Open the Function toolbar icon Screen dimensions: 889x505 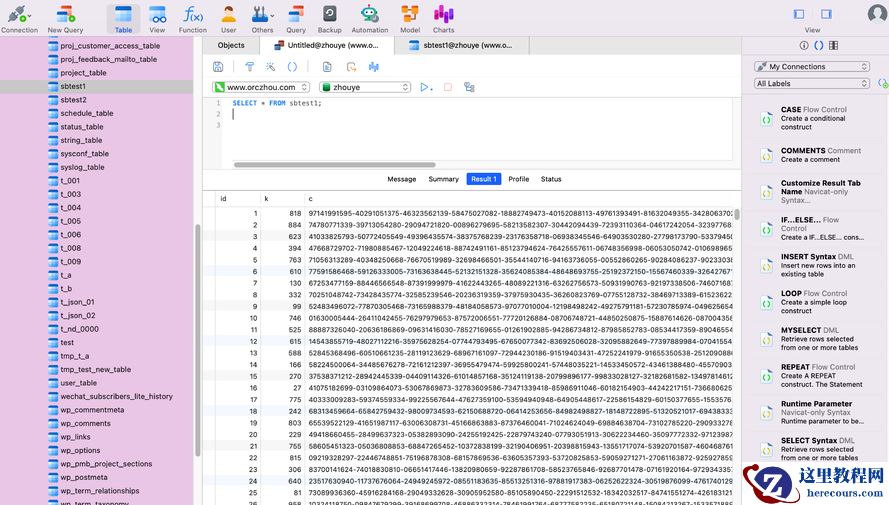pyautogui.click(x=193, y=19)
